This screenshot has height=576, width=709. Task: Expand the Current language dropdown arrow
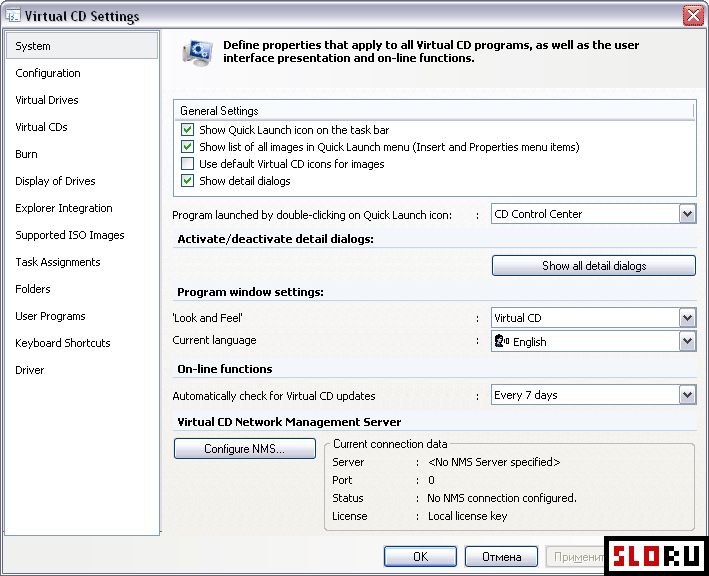(x=687, y=341)
